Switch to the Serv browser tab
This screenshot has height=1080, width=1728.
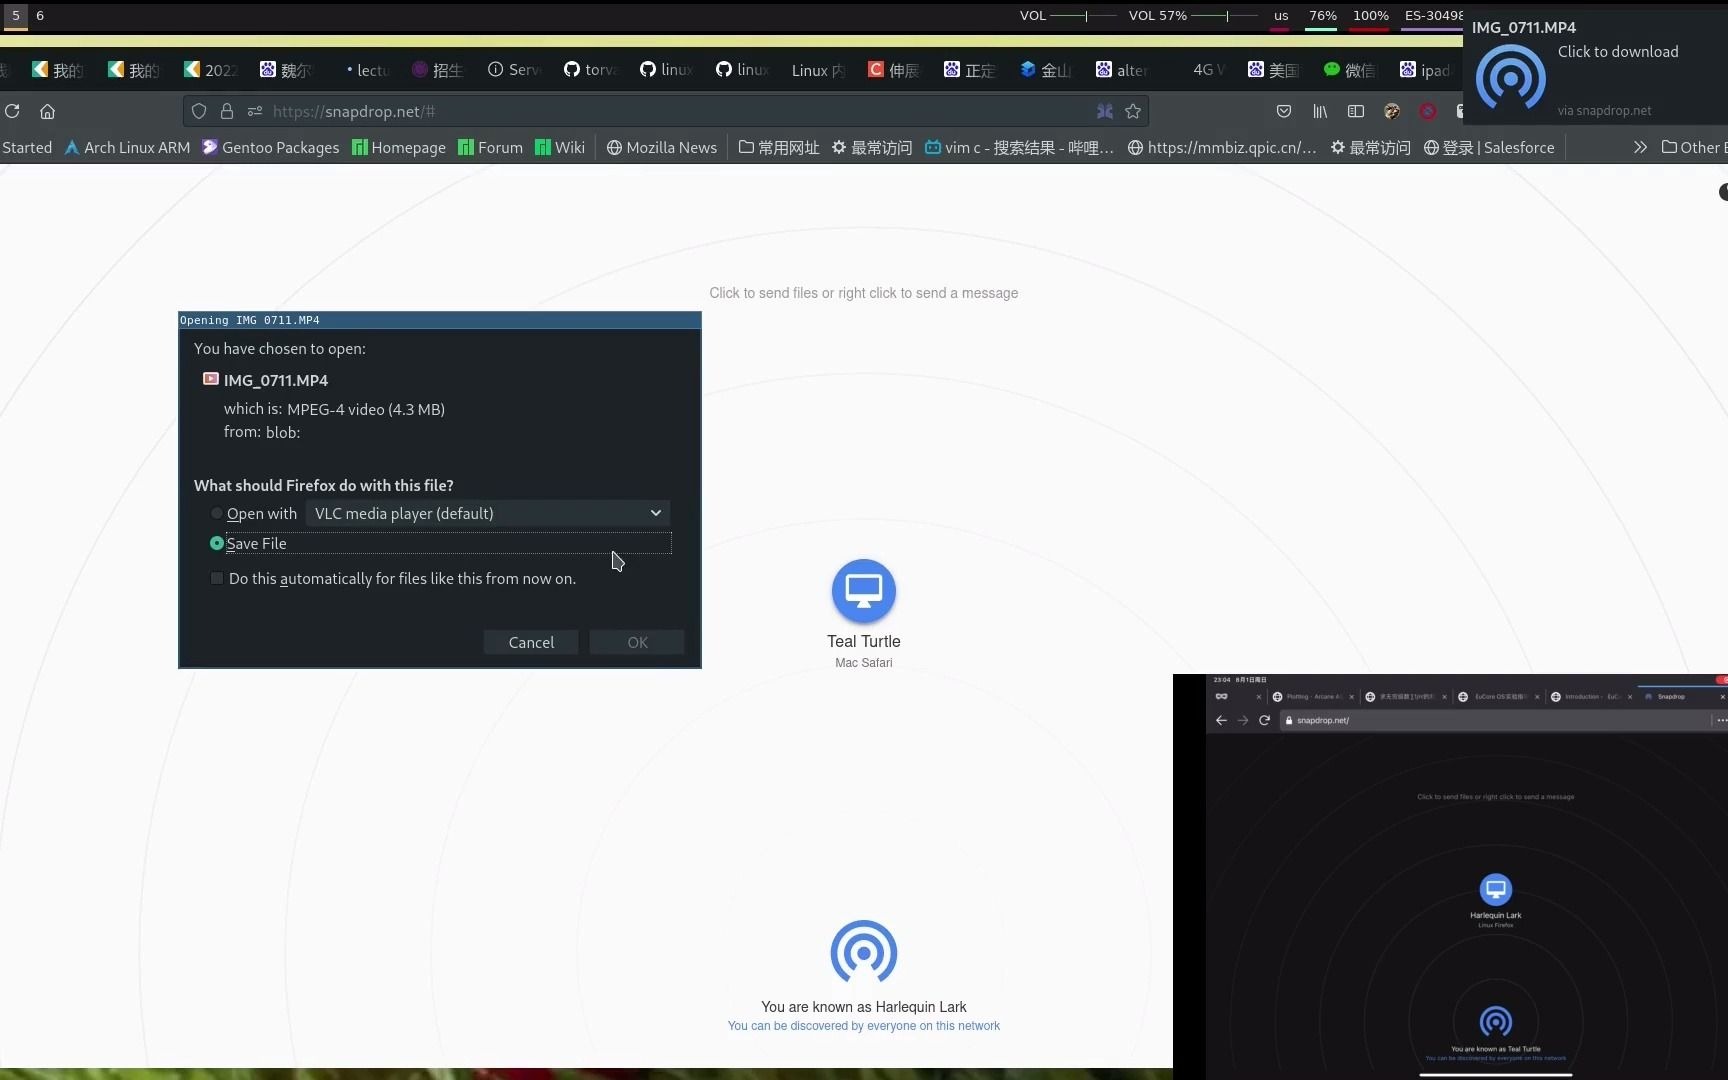tap(514, 70)
